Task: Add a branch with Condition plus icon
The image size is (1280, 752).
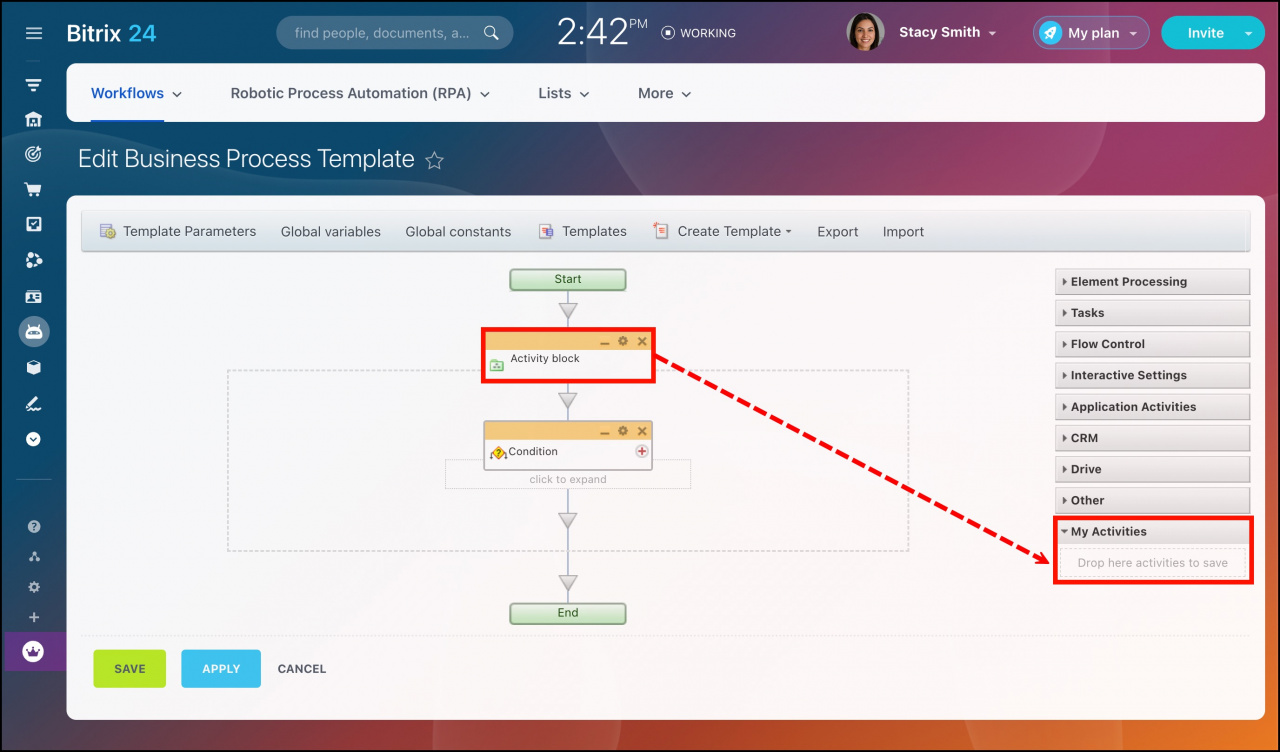Action: tap(642, 451)
